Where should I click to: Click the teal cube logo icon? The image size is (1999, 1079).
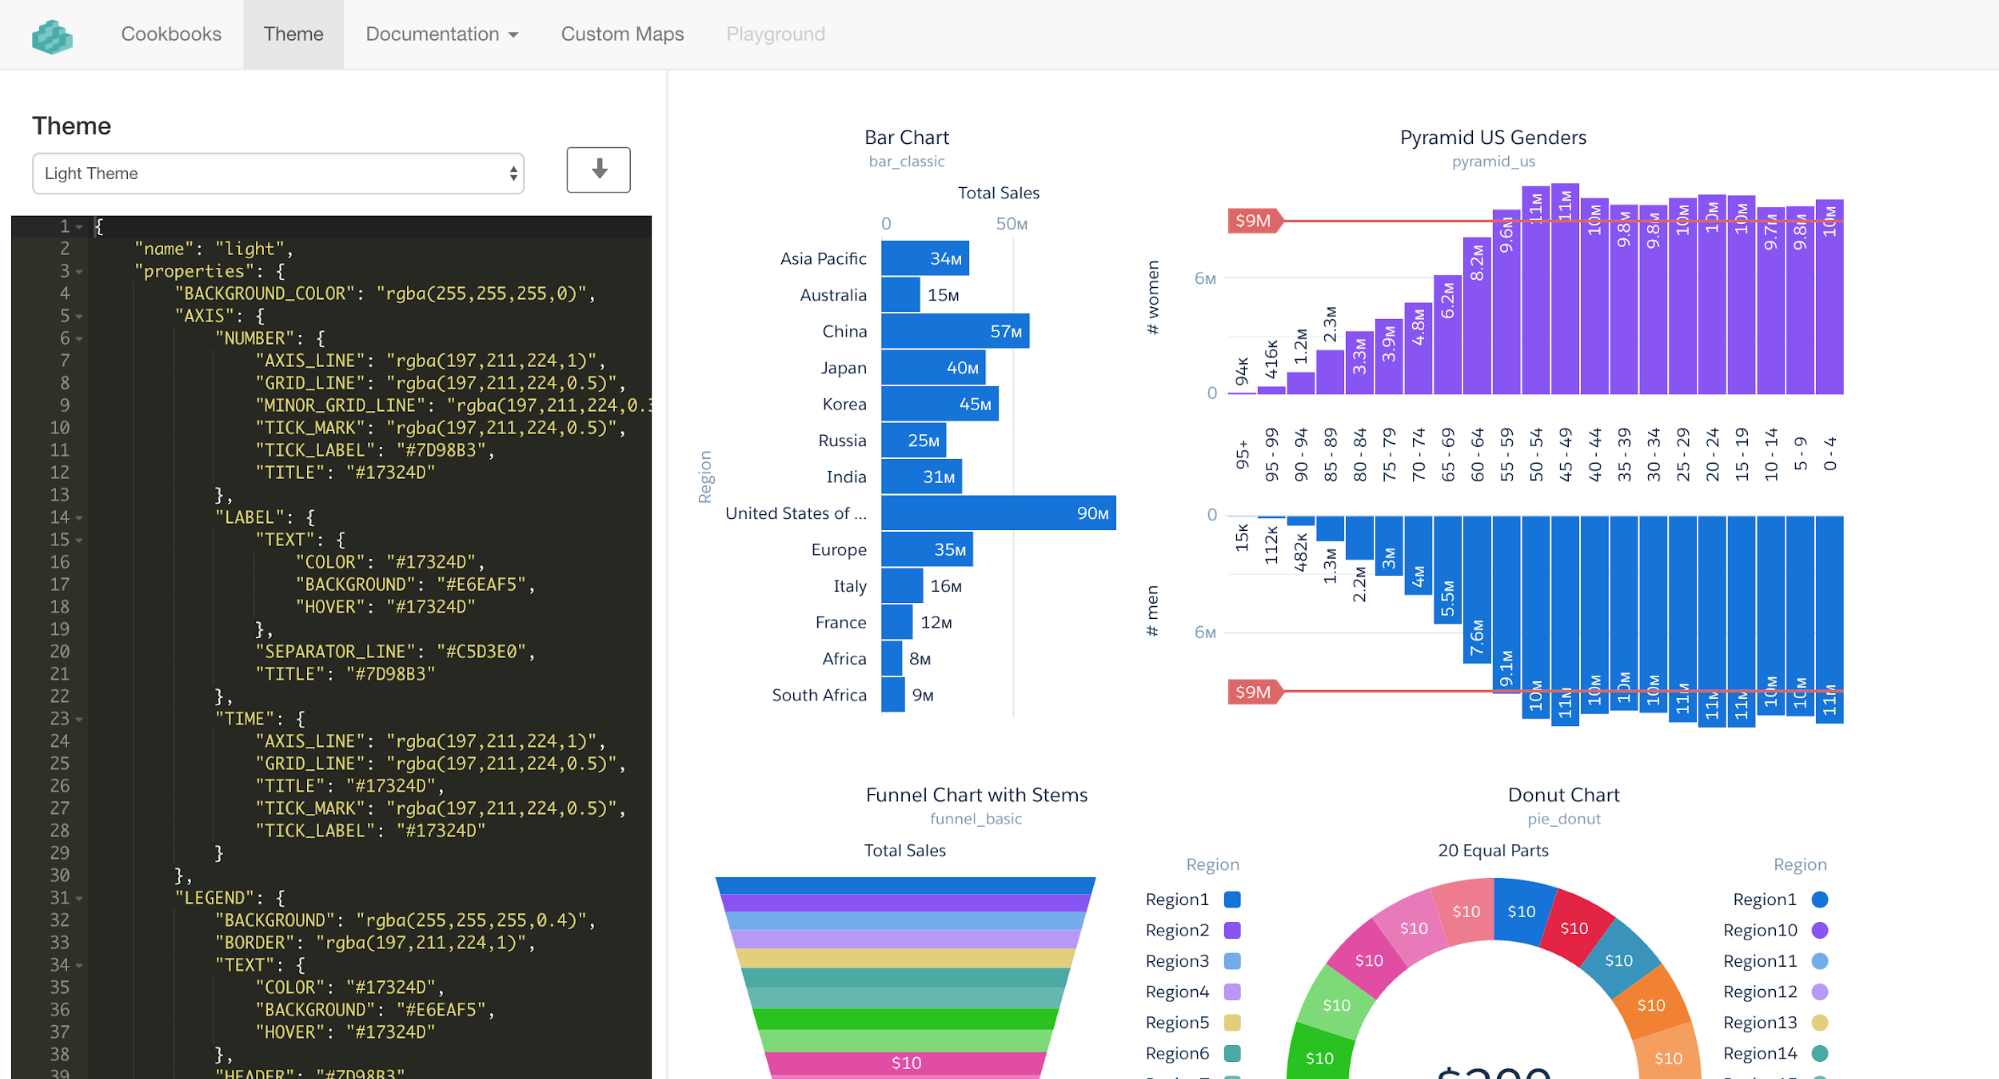[x=52, y=35]
